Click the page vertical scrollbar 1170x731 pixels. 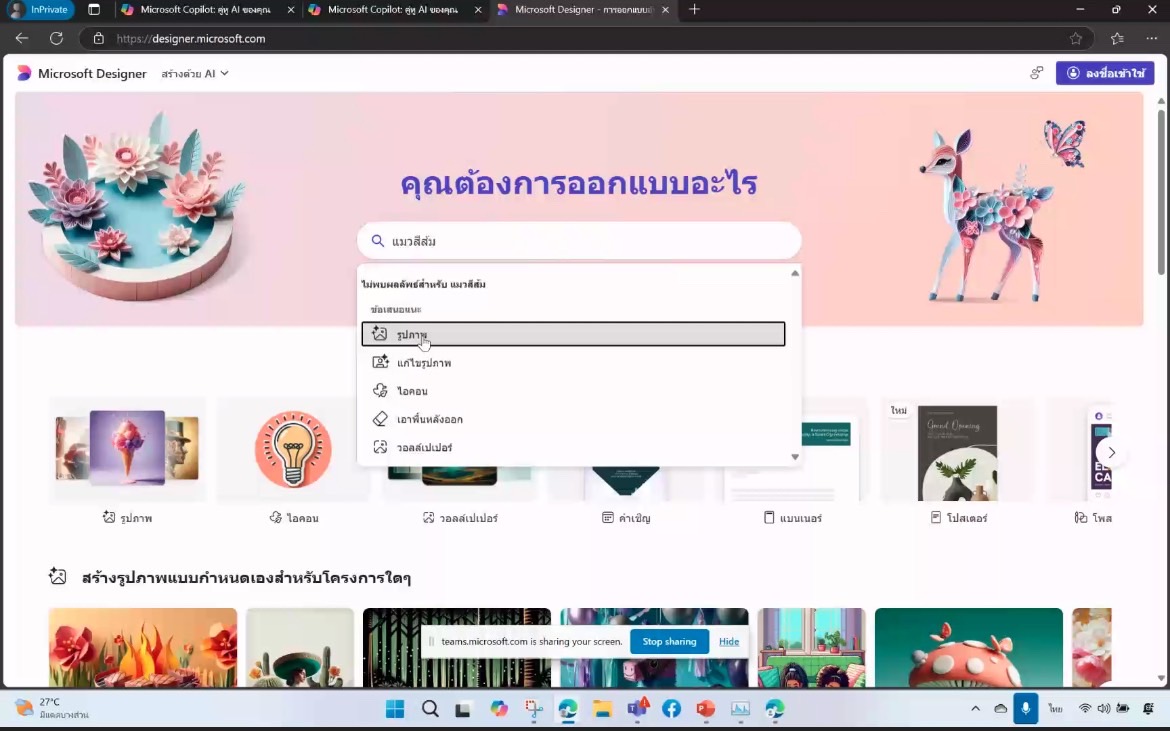pos(1161,192)
